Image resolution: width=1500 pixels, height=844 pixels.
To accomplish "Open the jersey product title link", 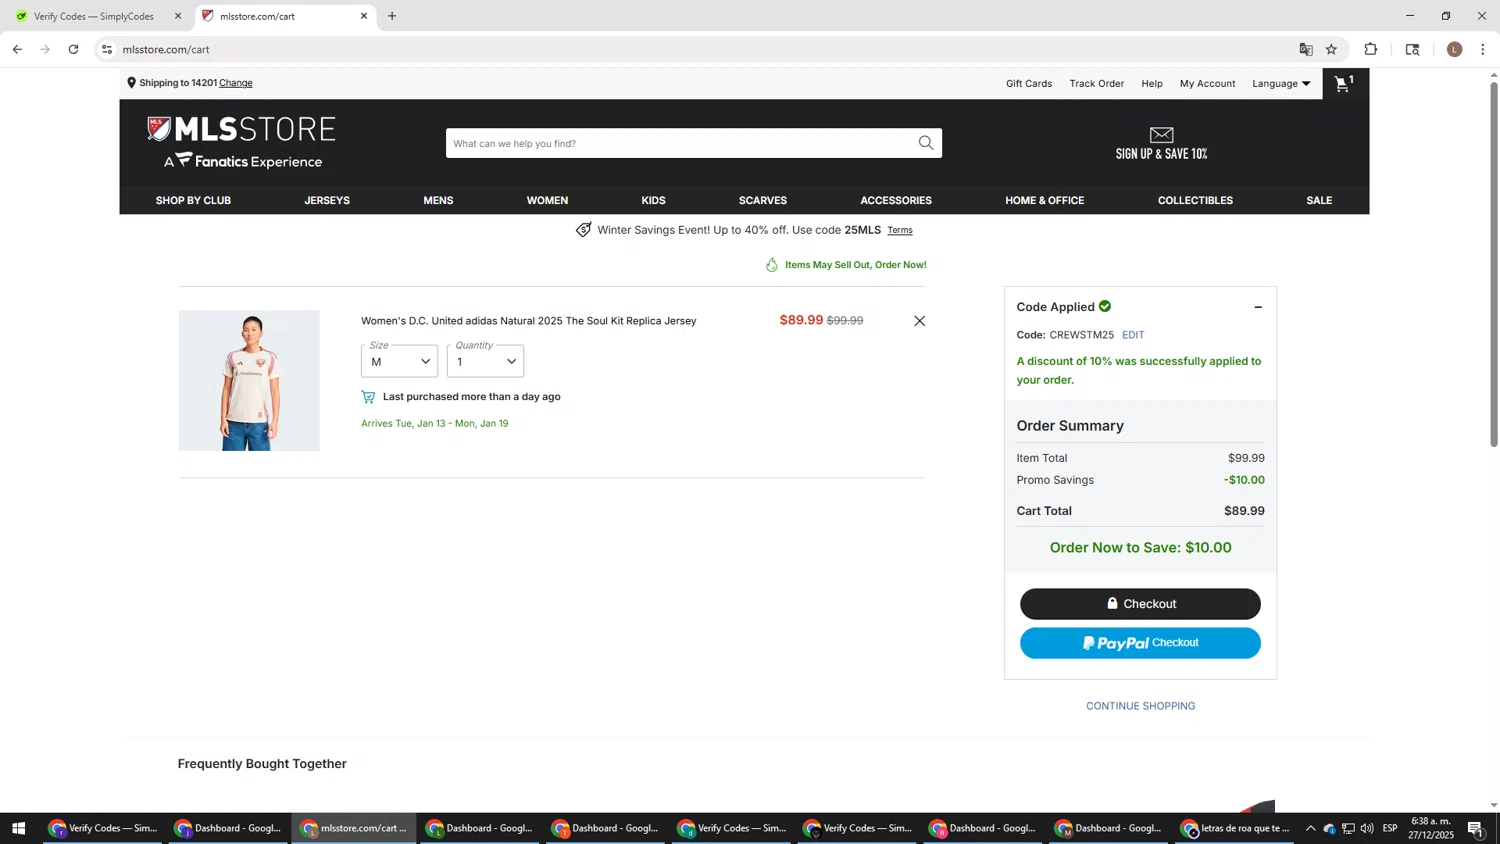I will [529, 321].
